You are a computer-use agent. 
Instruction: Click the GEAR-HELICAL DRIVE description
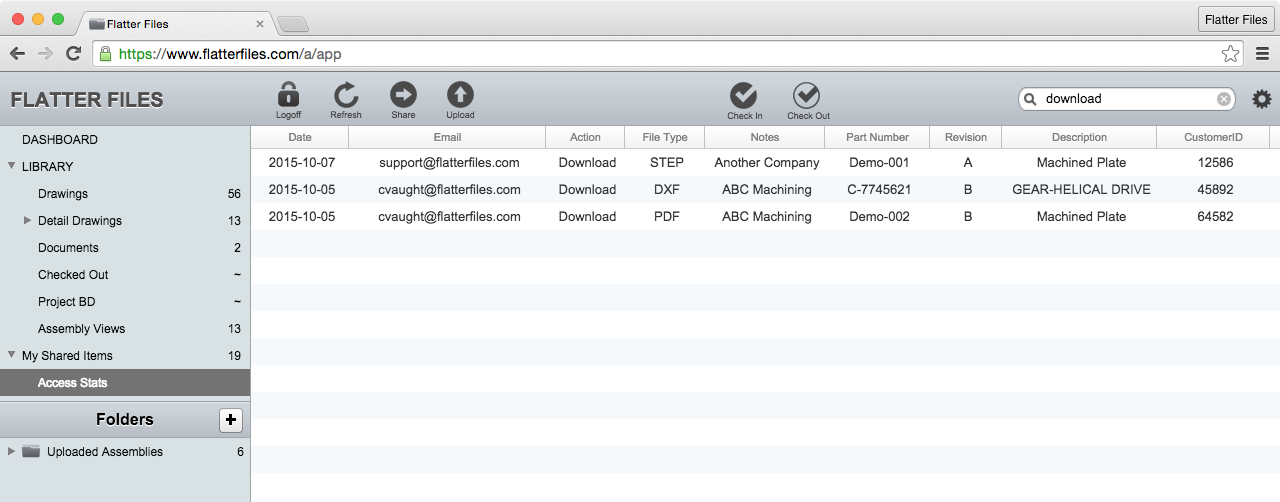pos(1081,189)
